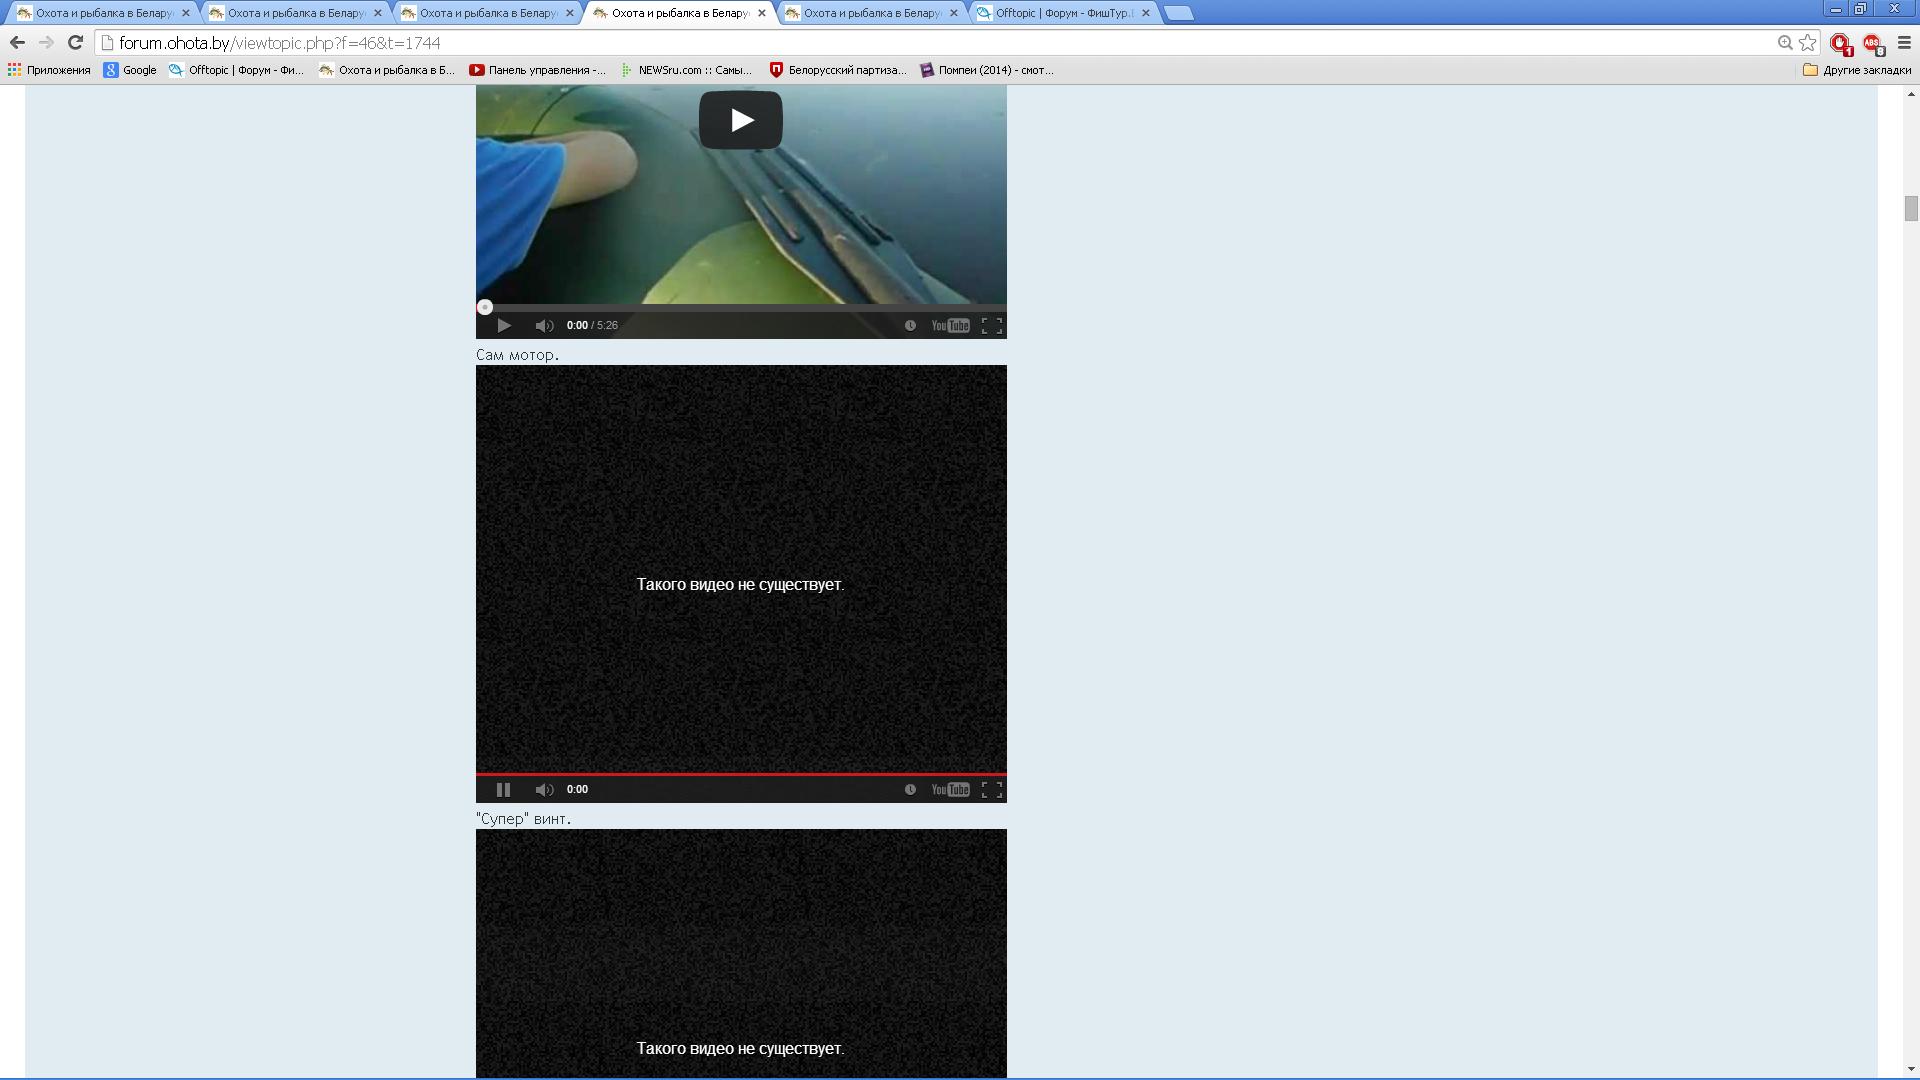Click the first video's progress bar handle
The width and height of the screenshot is (1920, 1080).
coord(485,307)
